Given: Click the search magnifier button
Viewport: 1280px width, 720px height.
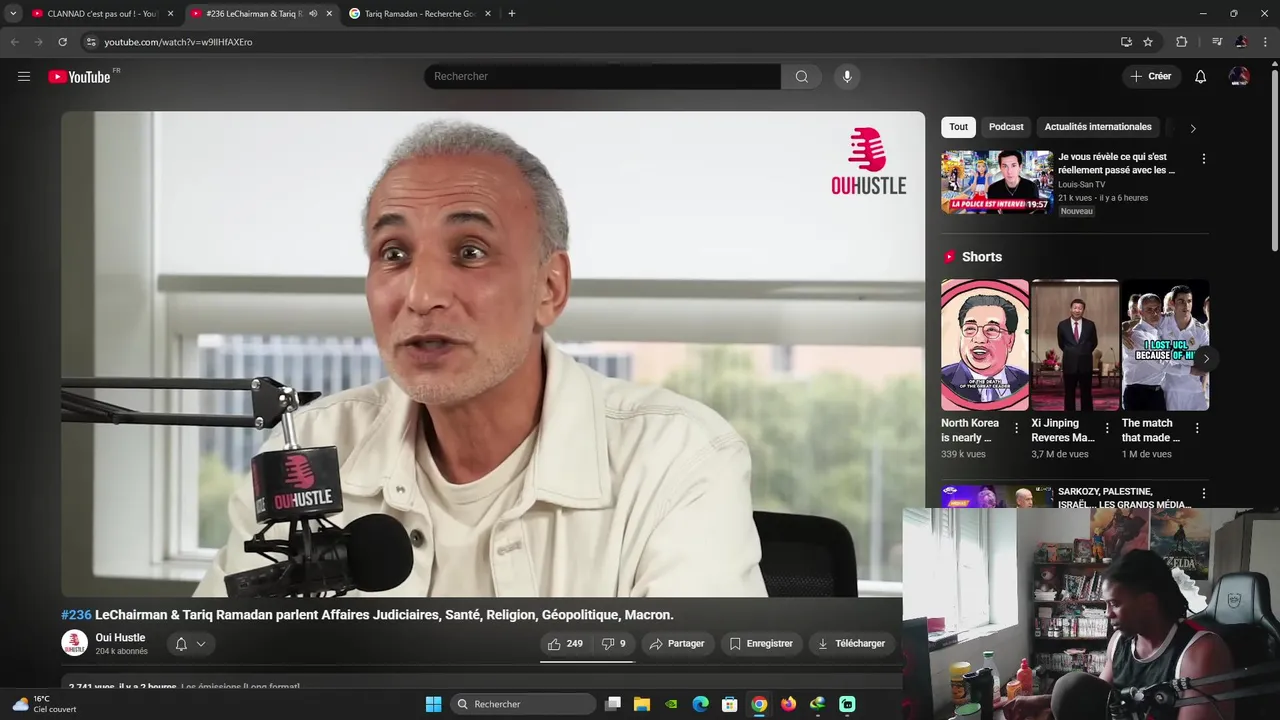Looking at the screenshot, I should (x=801, y=76).
